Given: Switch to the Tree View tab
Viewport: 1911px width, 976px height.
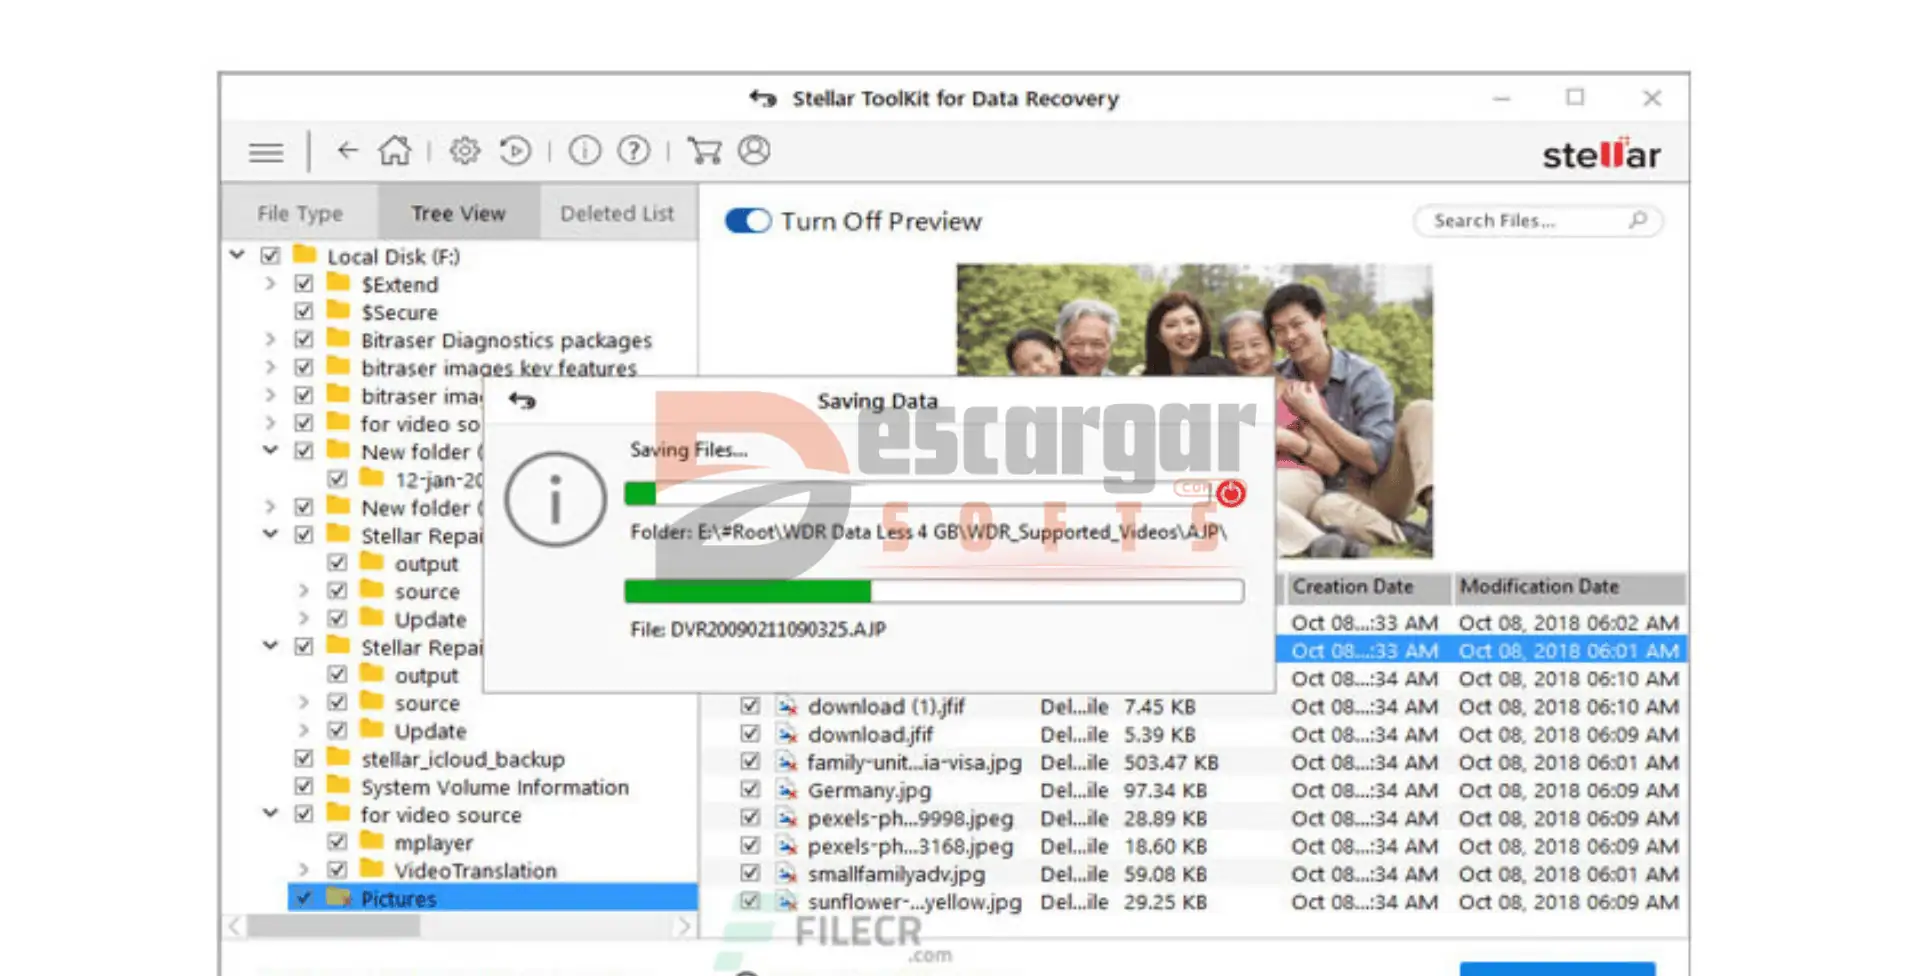Looking at the screenshot, I should [458, 213].
